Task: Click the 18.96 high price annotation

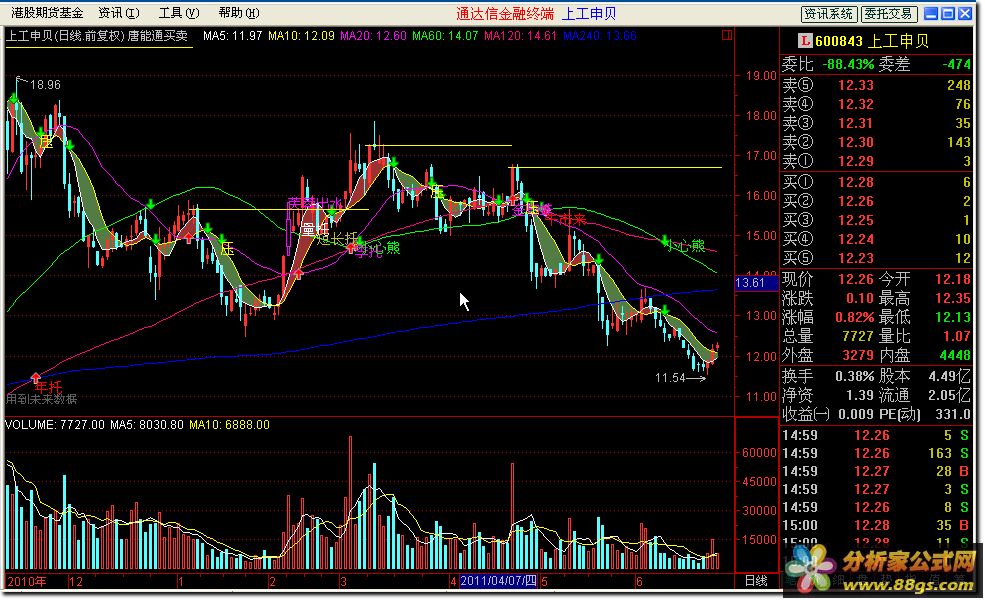Action: 45,85
